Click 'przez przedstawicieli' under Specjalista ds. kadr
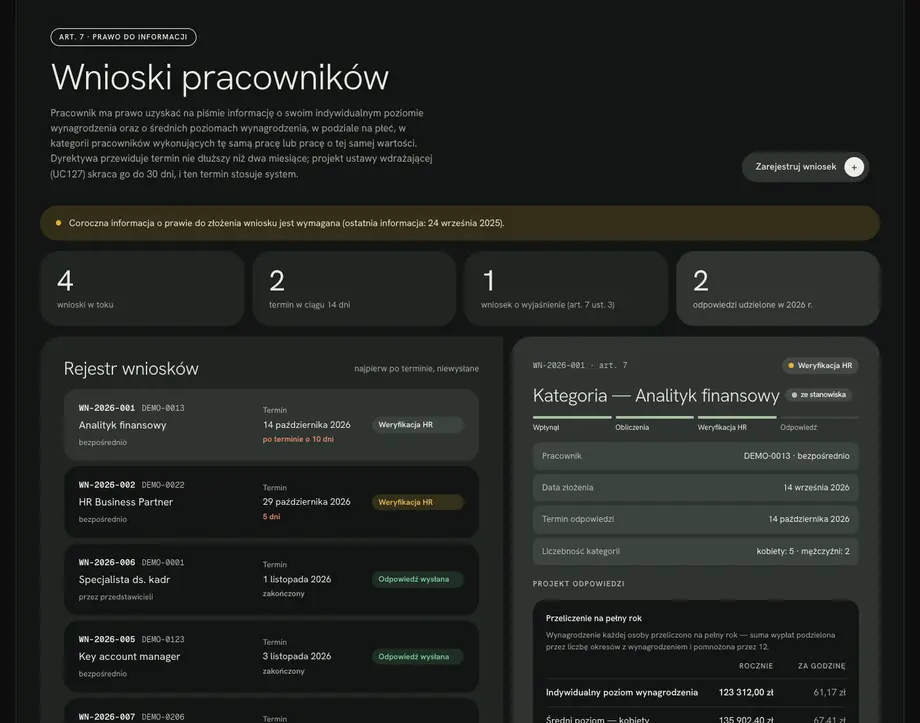The image size is (920, 723). click(116, 597)
